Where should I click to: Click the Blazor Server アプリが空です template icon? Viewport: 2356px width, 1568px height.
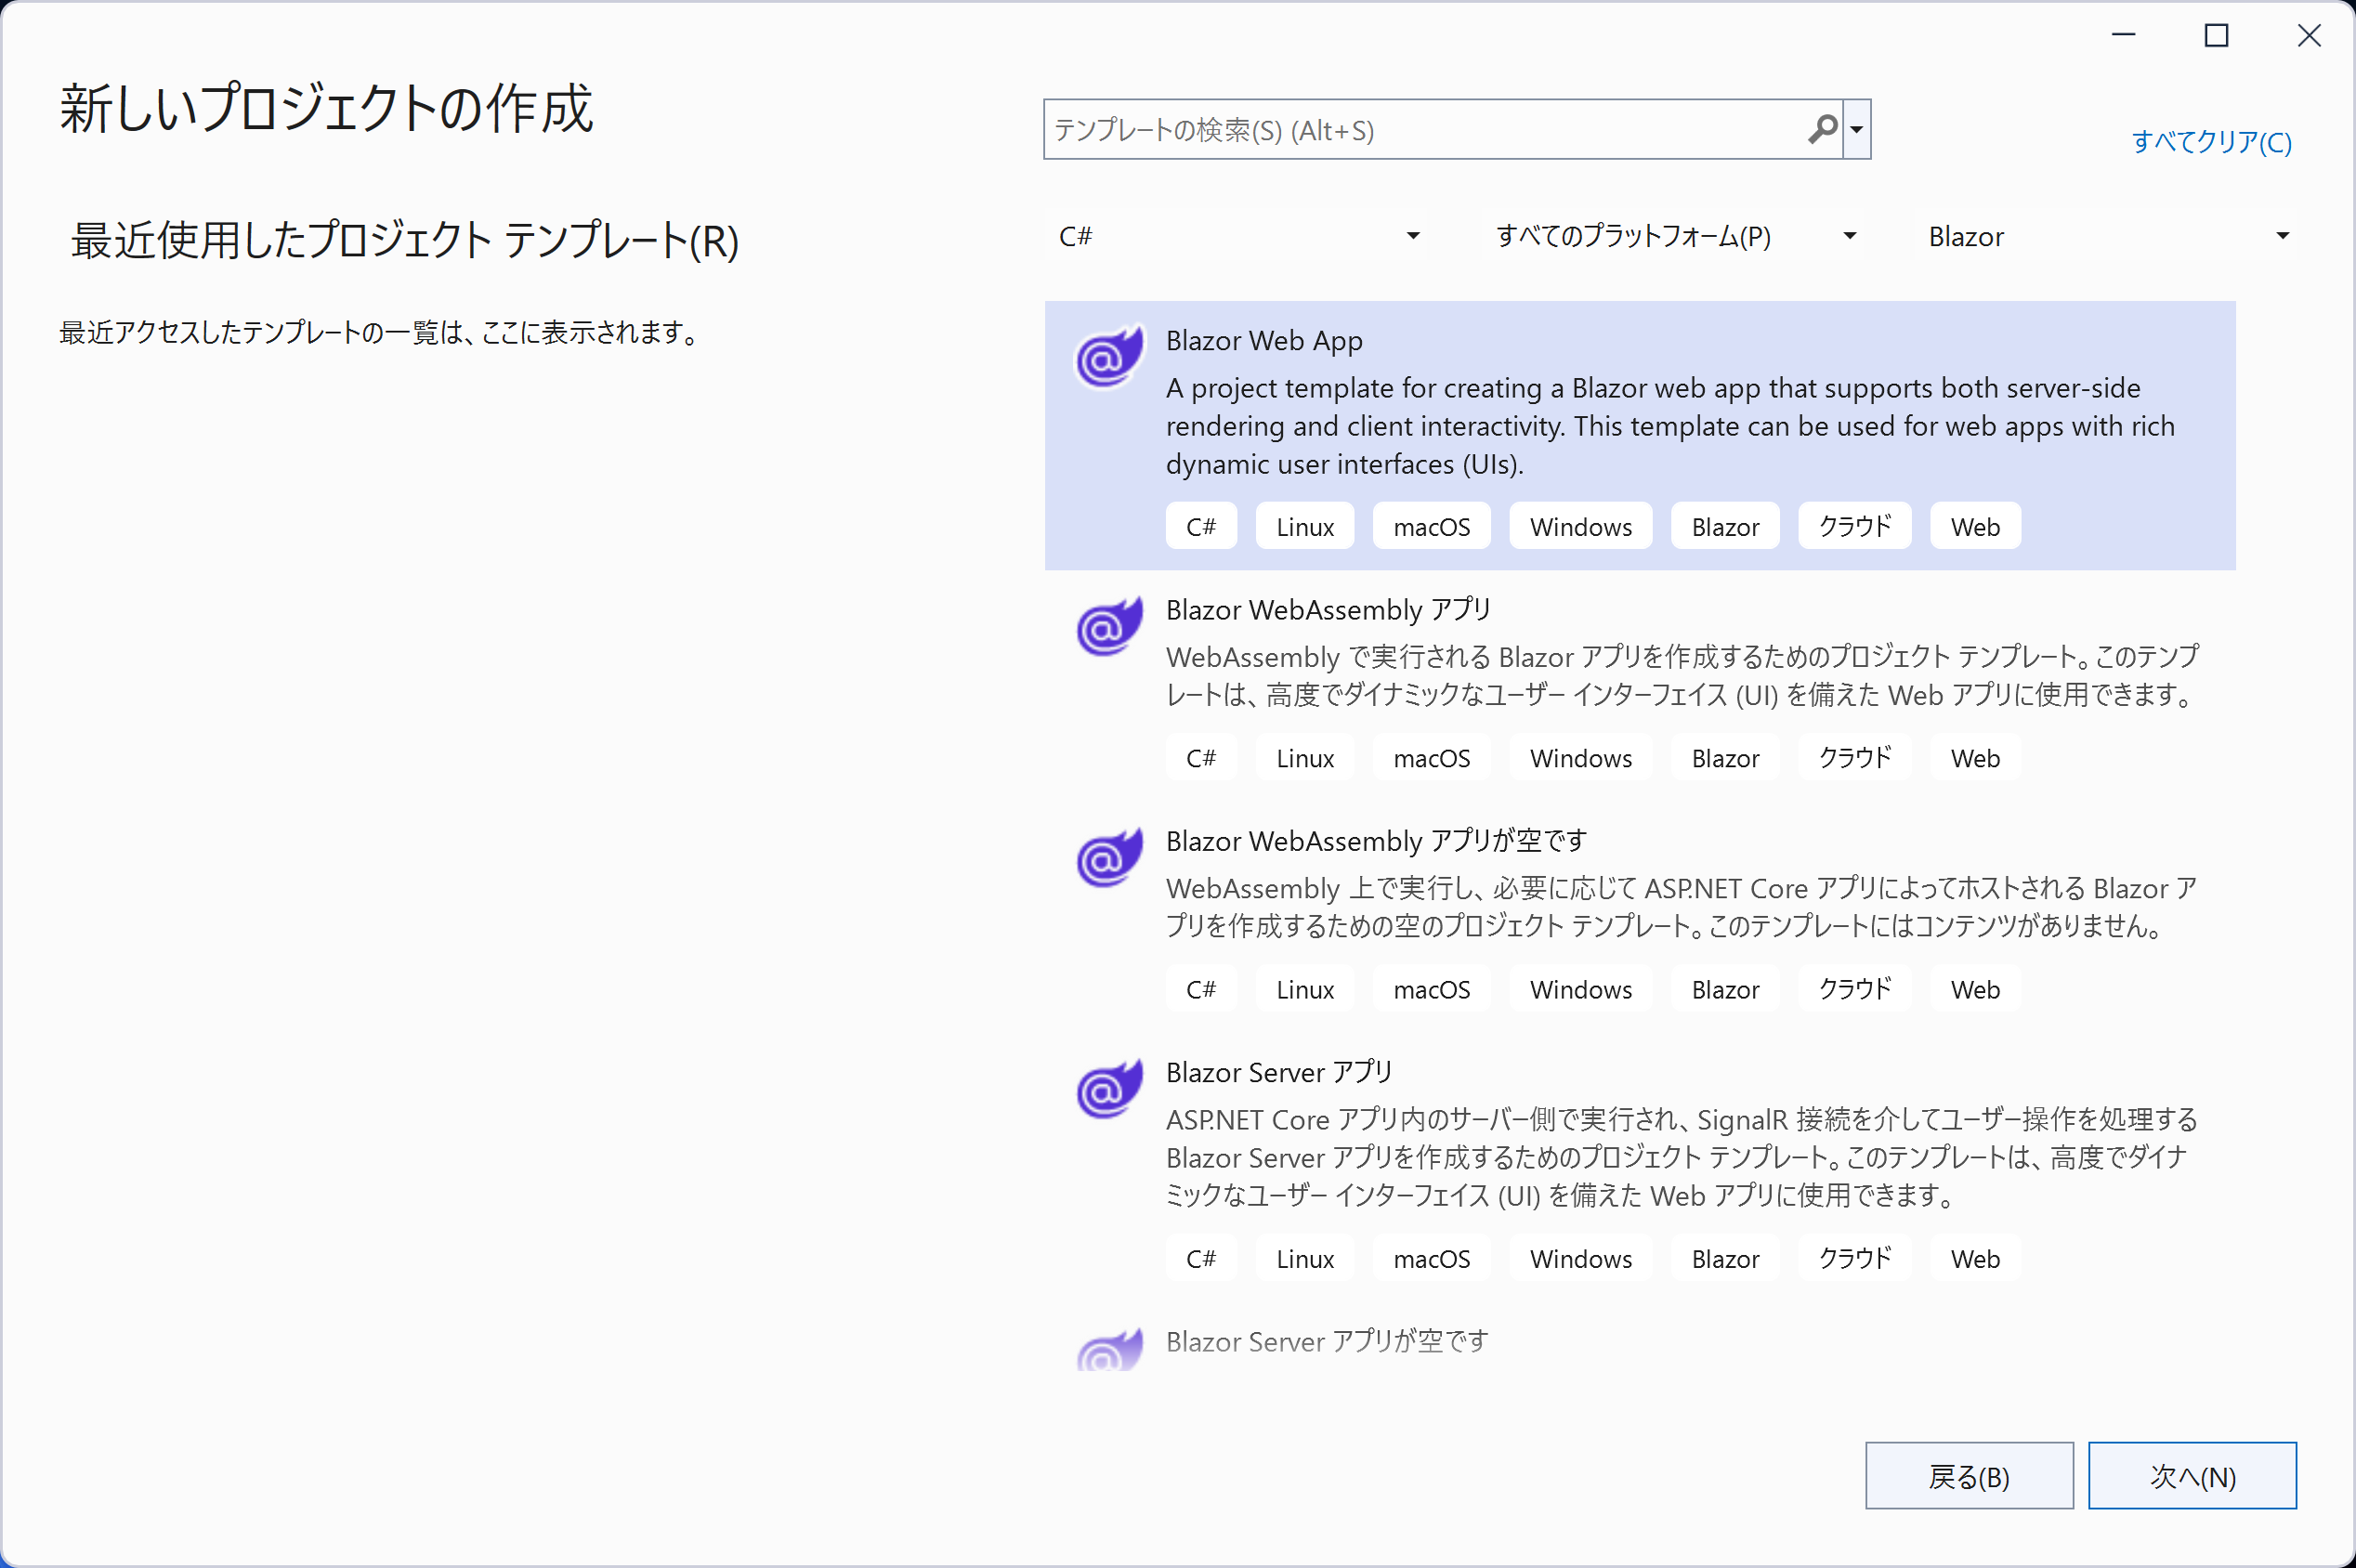click(1108, 1349)
